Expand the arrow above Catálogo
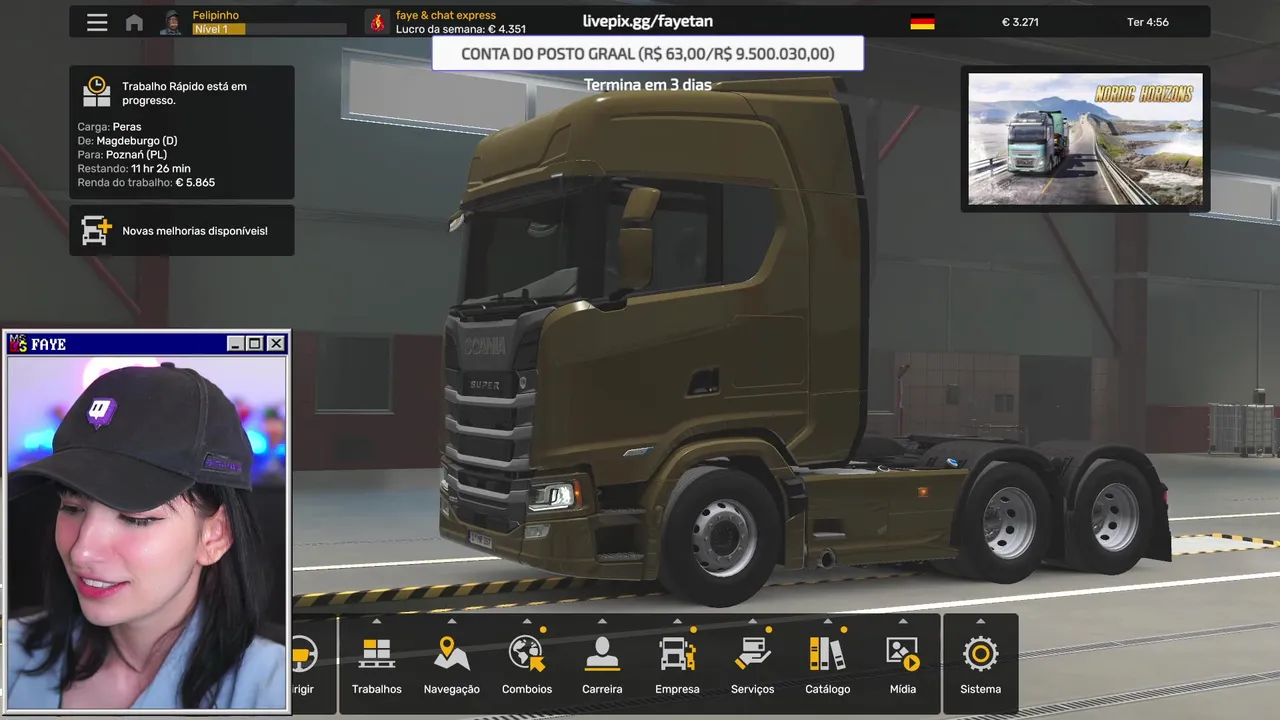Screen dimensions: 1280x720 (x=827, y=621)
